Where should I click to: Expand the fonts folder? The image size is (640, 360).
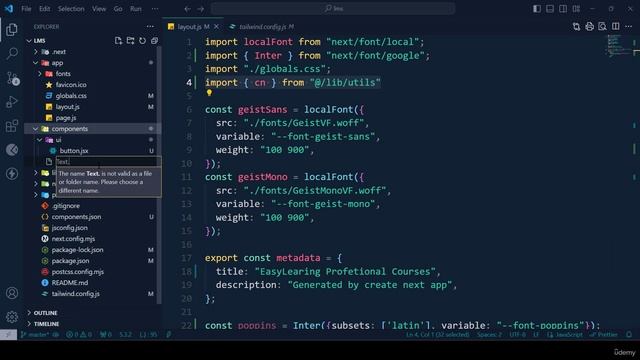coord(40,74)
